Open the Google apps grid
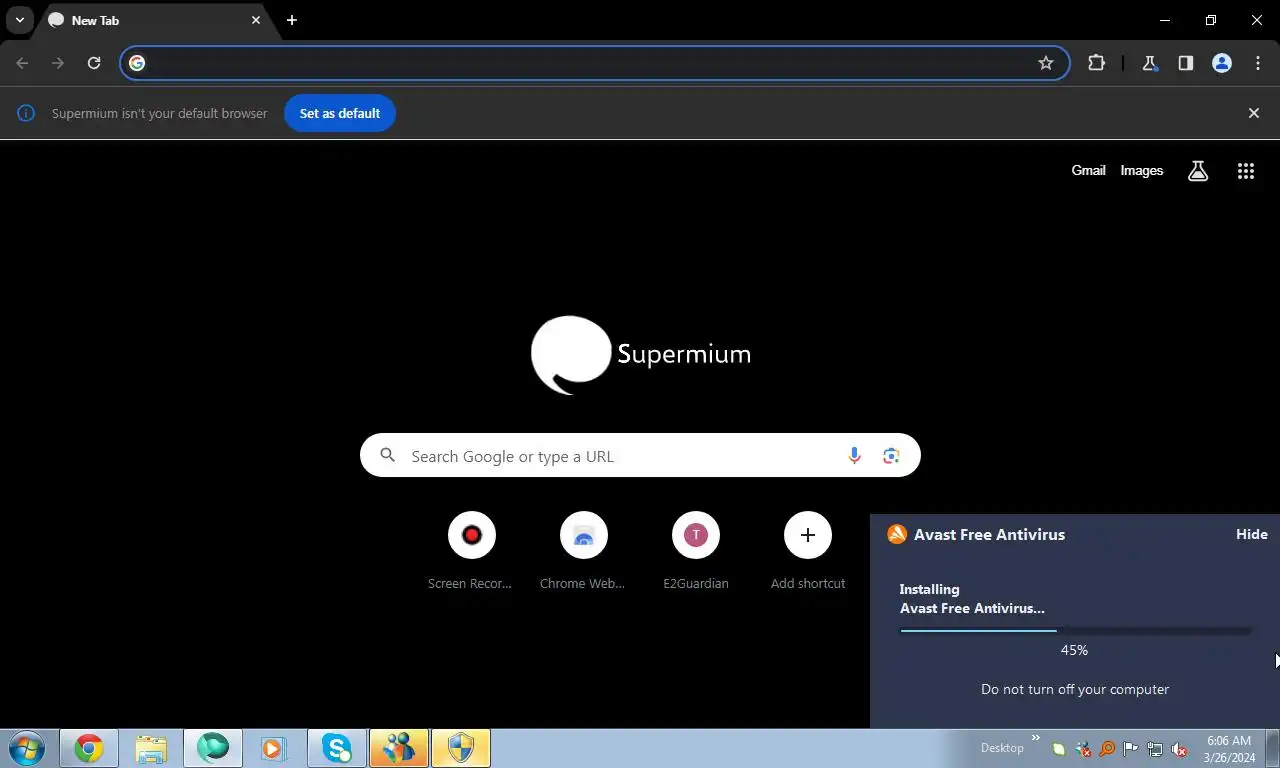1280x768 pixels. pos(1246,171)
